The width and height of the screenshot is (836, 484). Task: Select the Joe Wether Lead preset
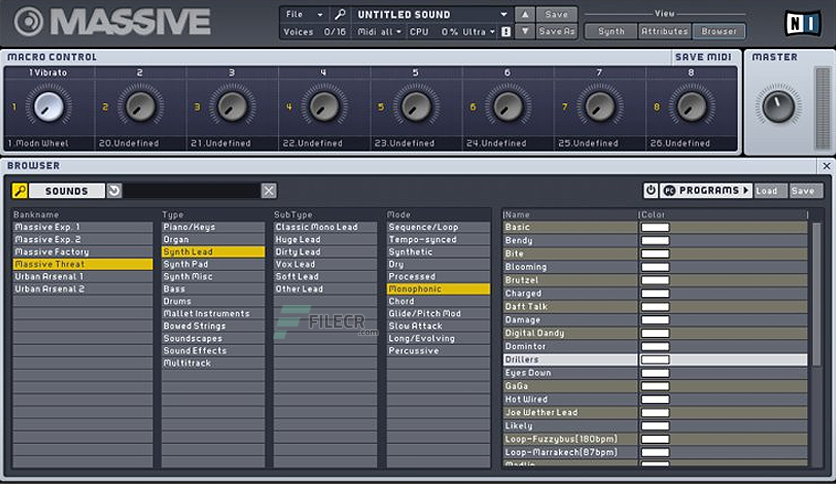655,413
